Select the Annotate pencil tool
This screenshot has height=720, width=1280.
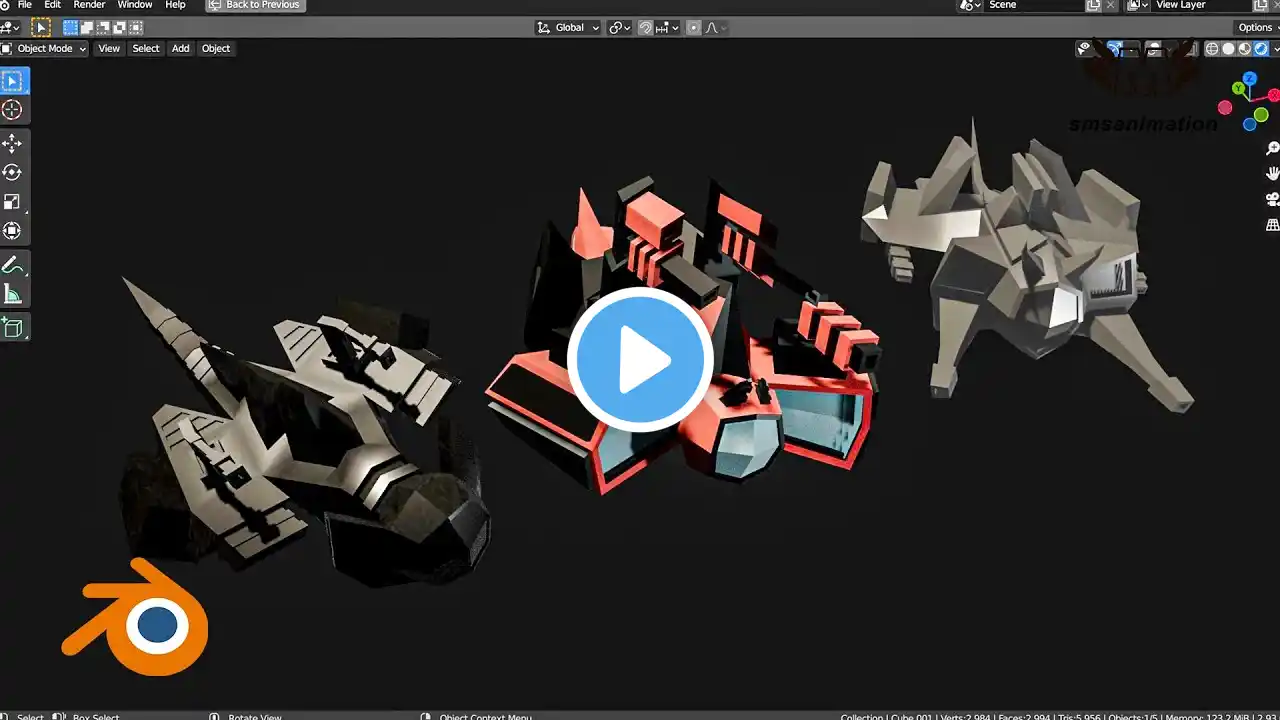(x=13, y=265)
